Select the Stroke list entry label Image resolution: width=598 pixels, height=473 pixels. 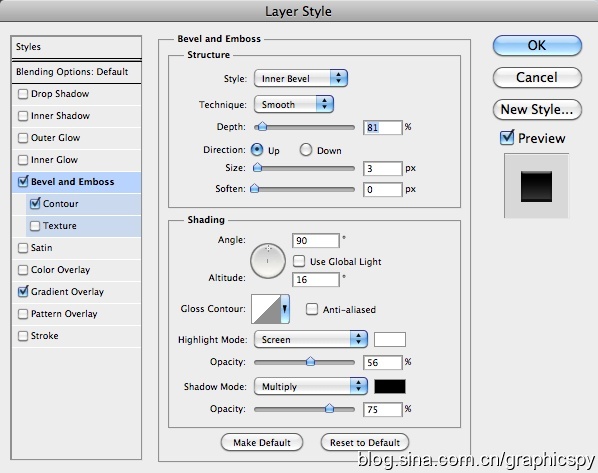click(x=45, y=336)
